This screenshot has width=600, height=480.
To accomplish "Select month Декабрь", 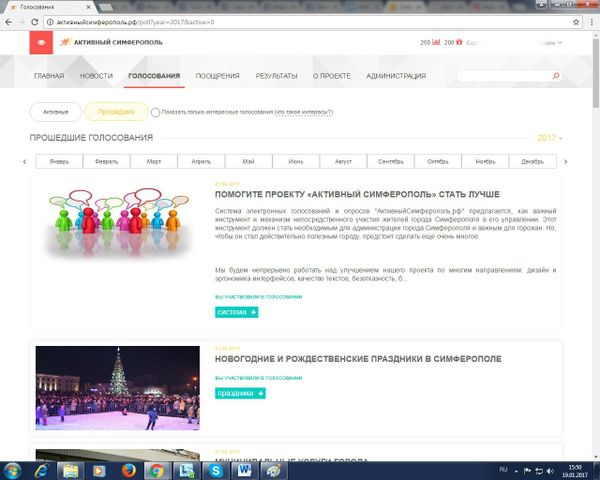I will (x=533, y=162).
